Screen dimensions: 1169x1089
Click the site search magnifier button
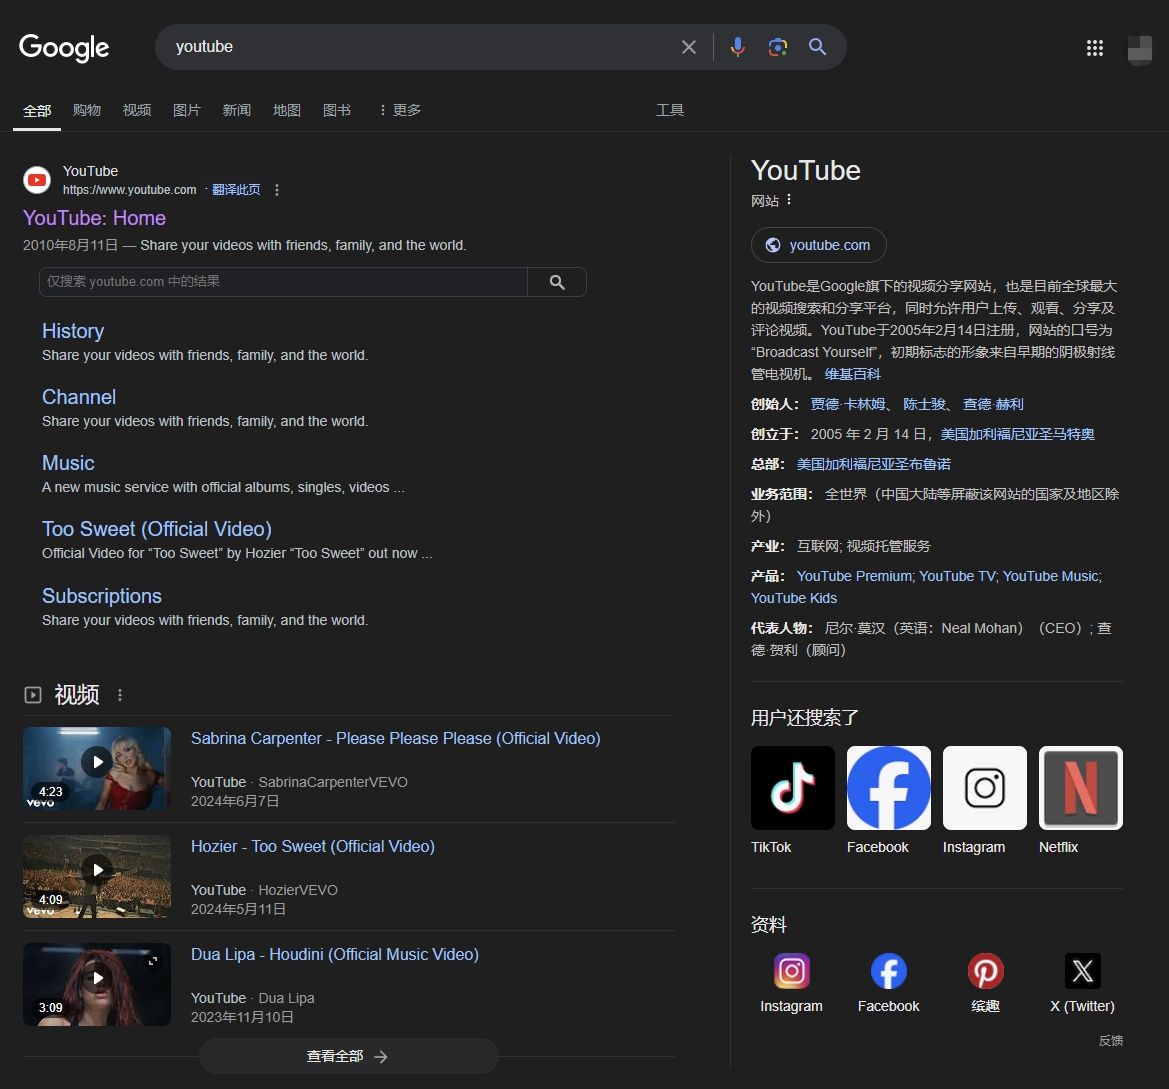point(557,282)
